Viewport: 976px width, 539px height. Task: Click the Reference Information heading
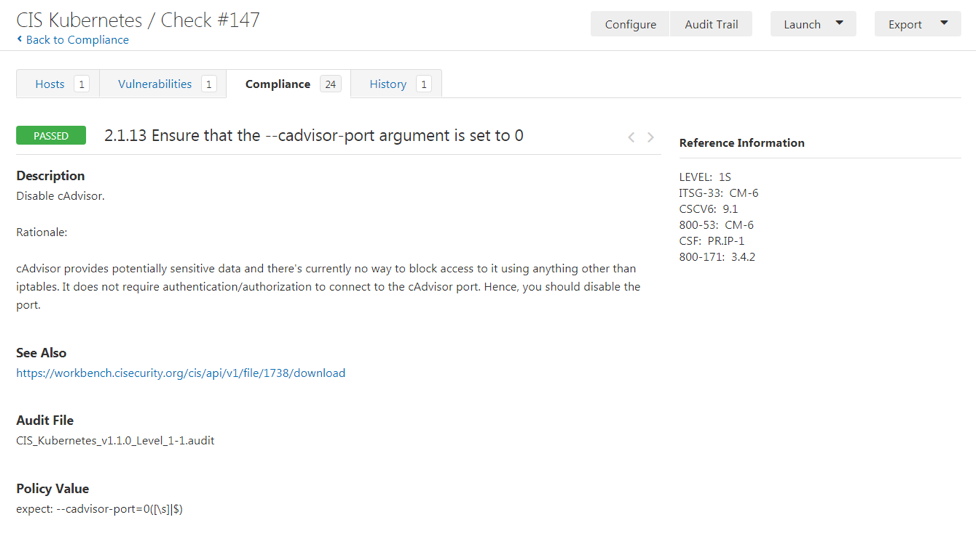click(x=741, y=143)
